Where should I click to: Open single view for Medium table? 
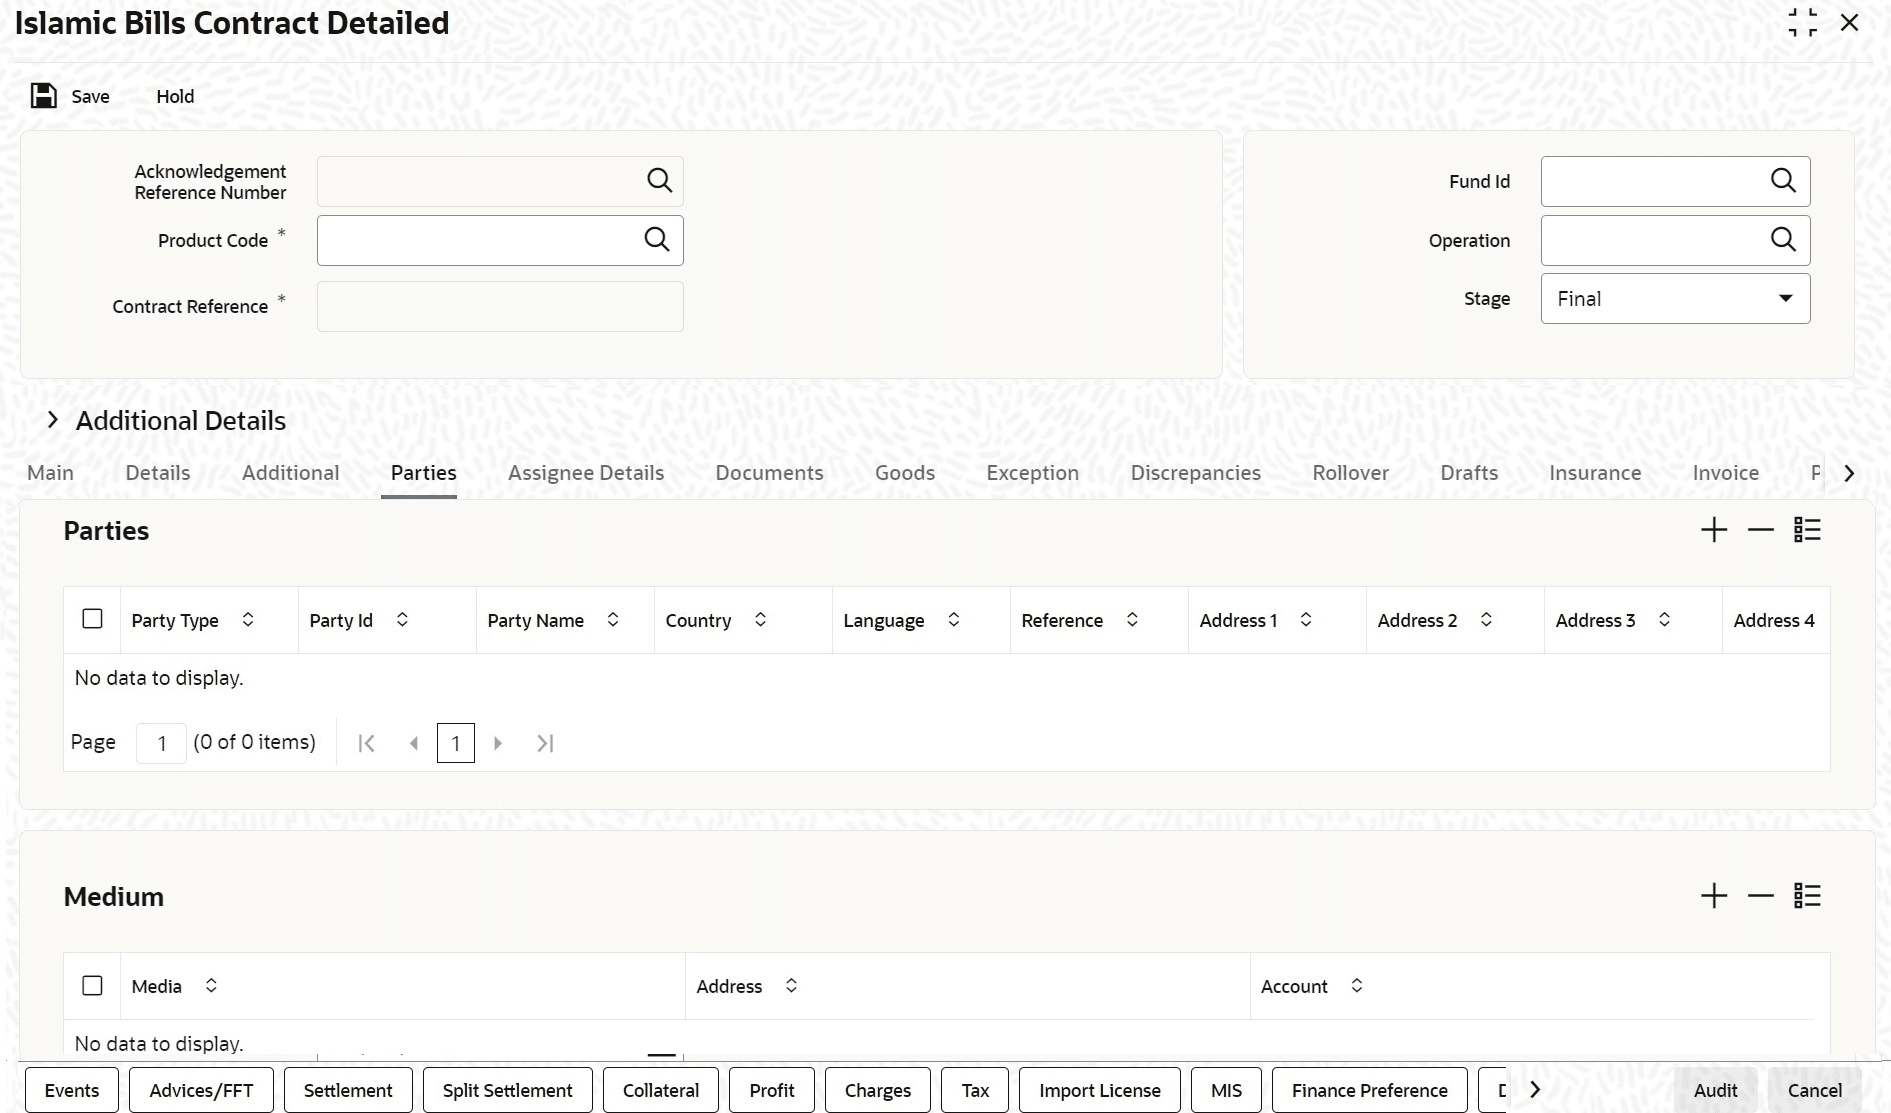pyautogui.click(x=1807, y=896)
